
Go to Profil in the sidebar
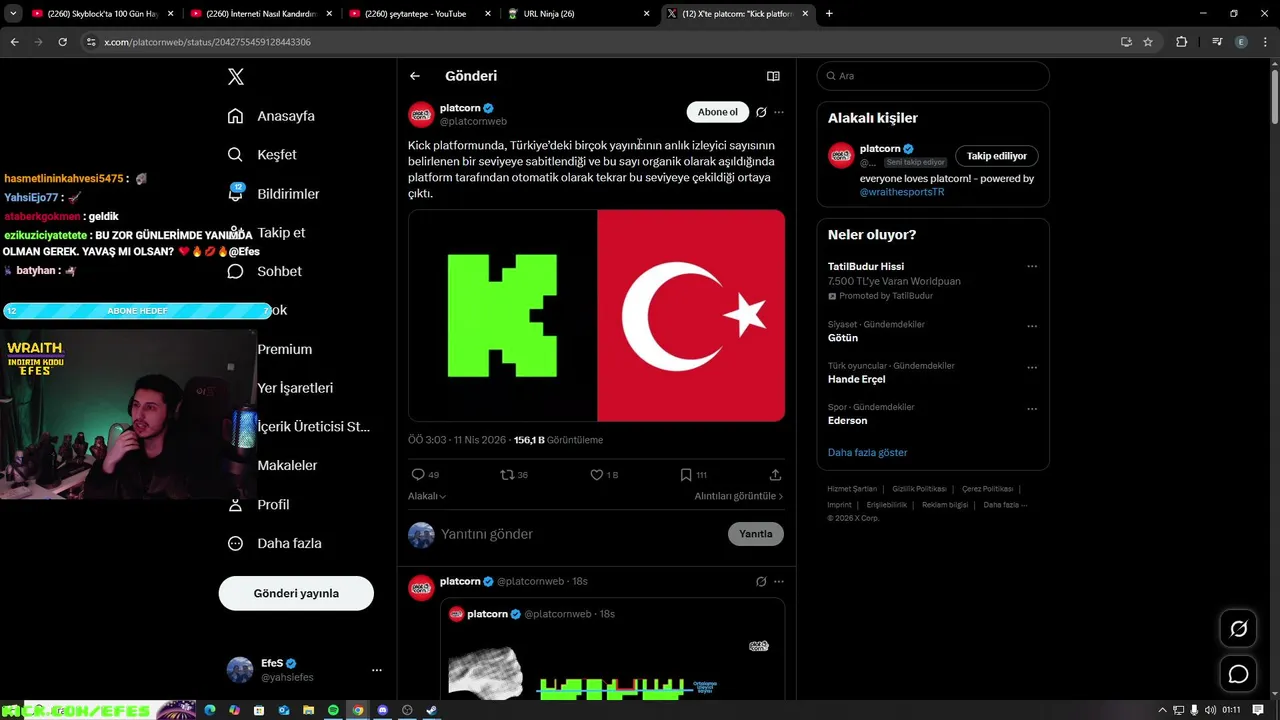click(x=258, y=504)
